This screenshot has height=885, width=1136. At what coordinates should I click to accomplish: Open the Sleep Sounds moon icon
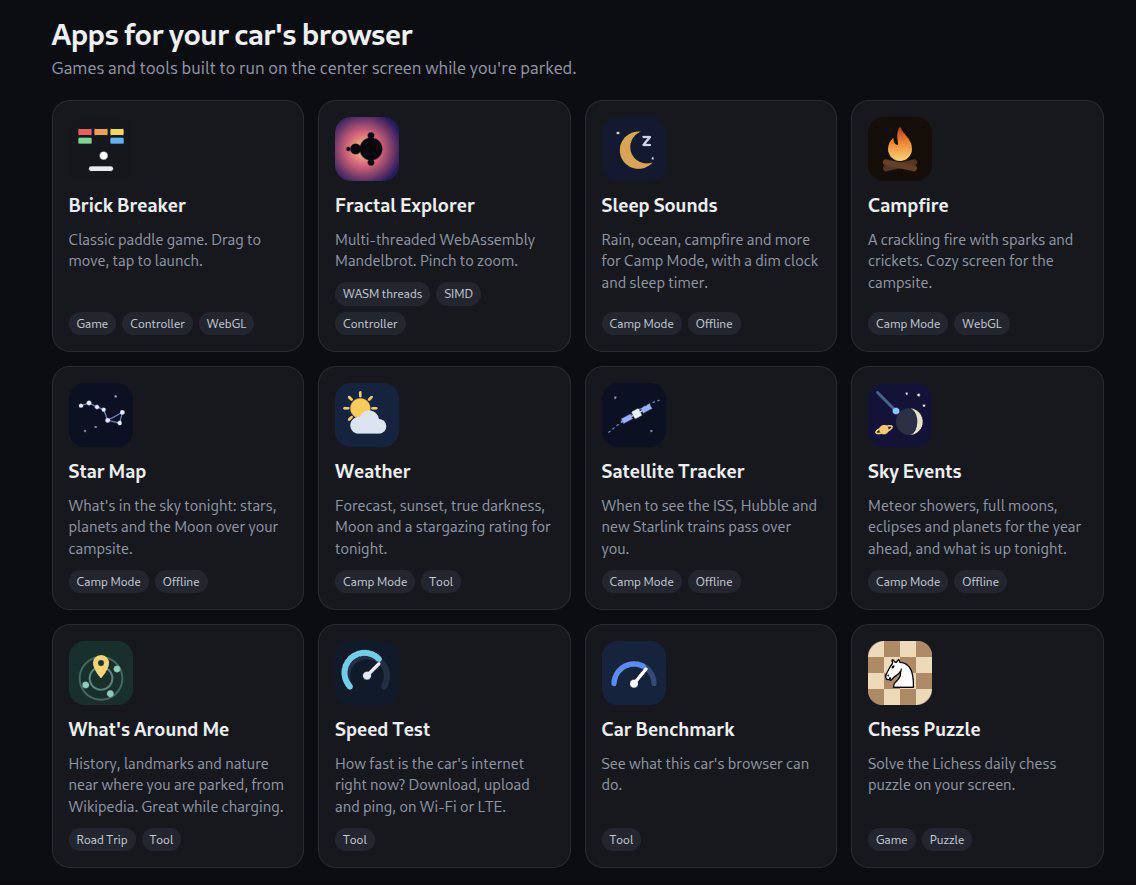click(x=633, y=148)
